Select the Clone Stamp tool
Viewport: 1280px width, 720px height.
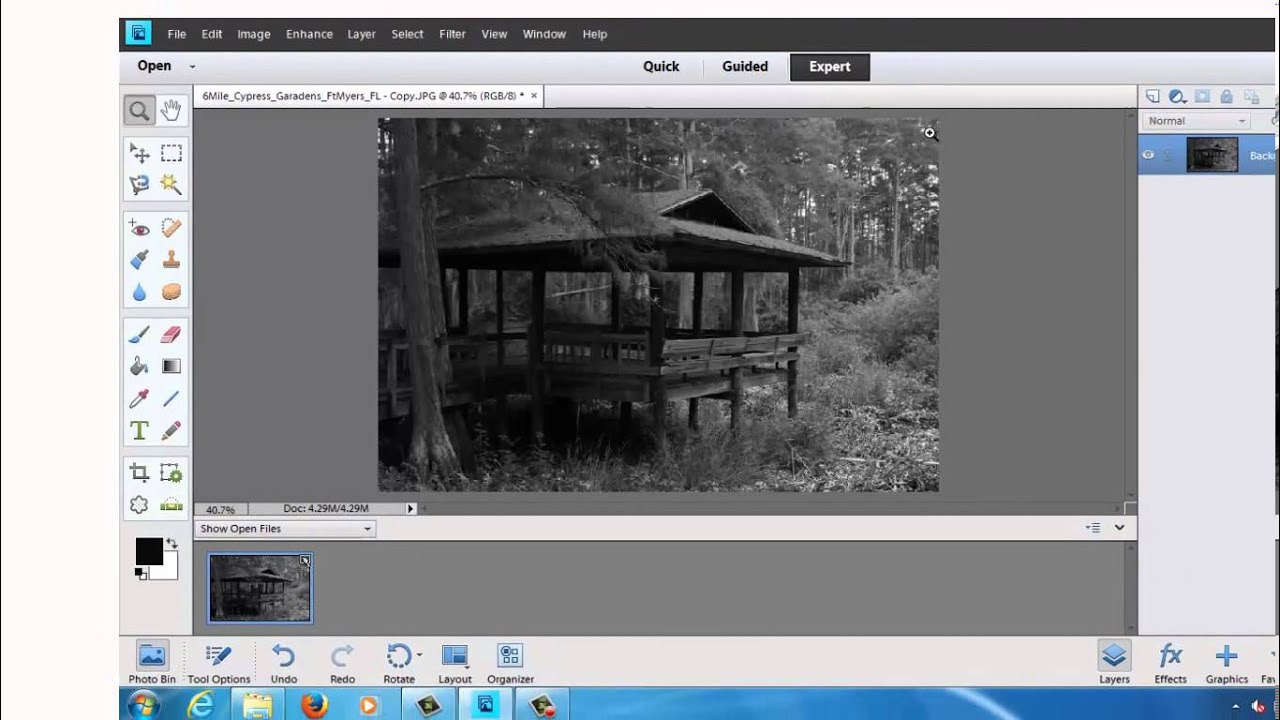tap(171, 260)
